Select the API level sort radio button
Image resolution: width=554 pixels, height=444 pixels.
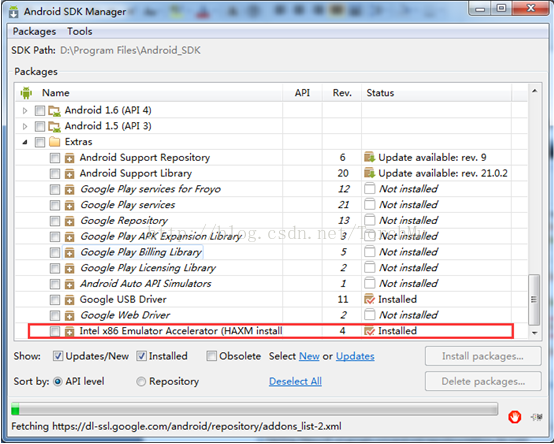58,381
